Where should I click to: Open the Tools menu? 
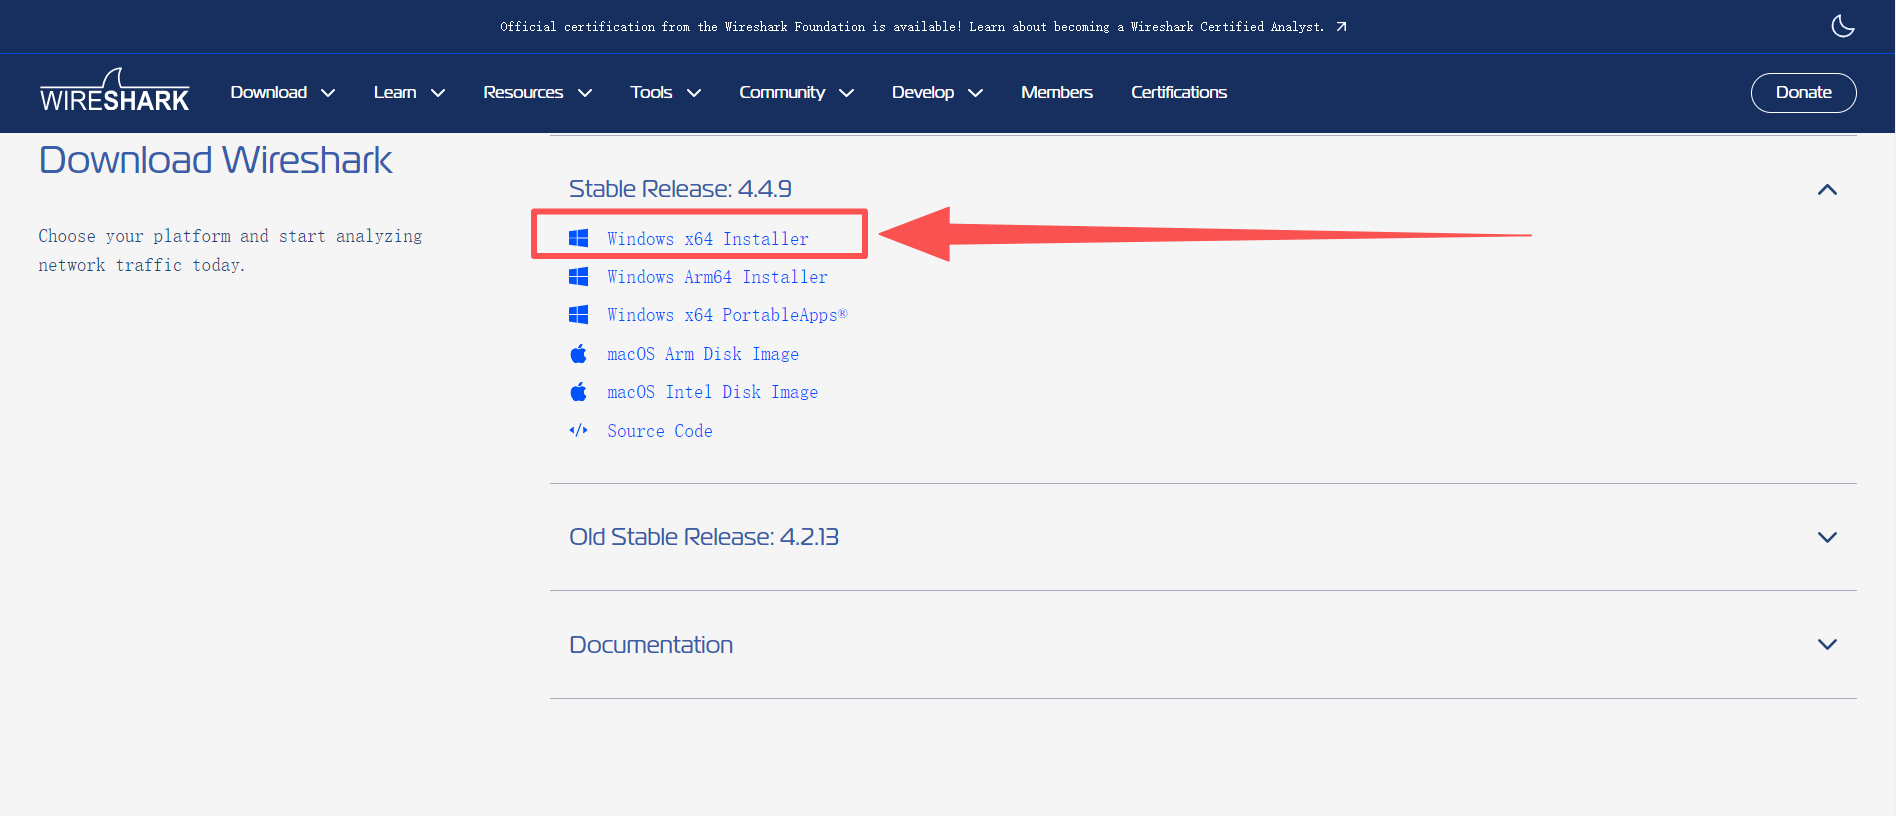point(665,92)
